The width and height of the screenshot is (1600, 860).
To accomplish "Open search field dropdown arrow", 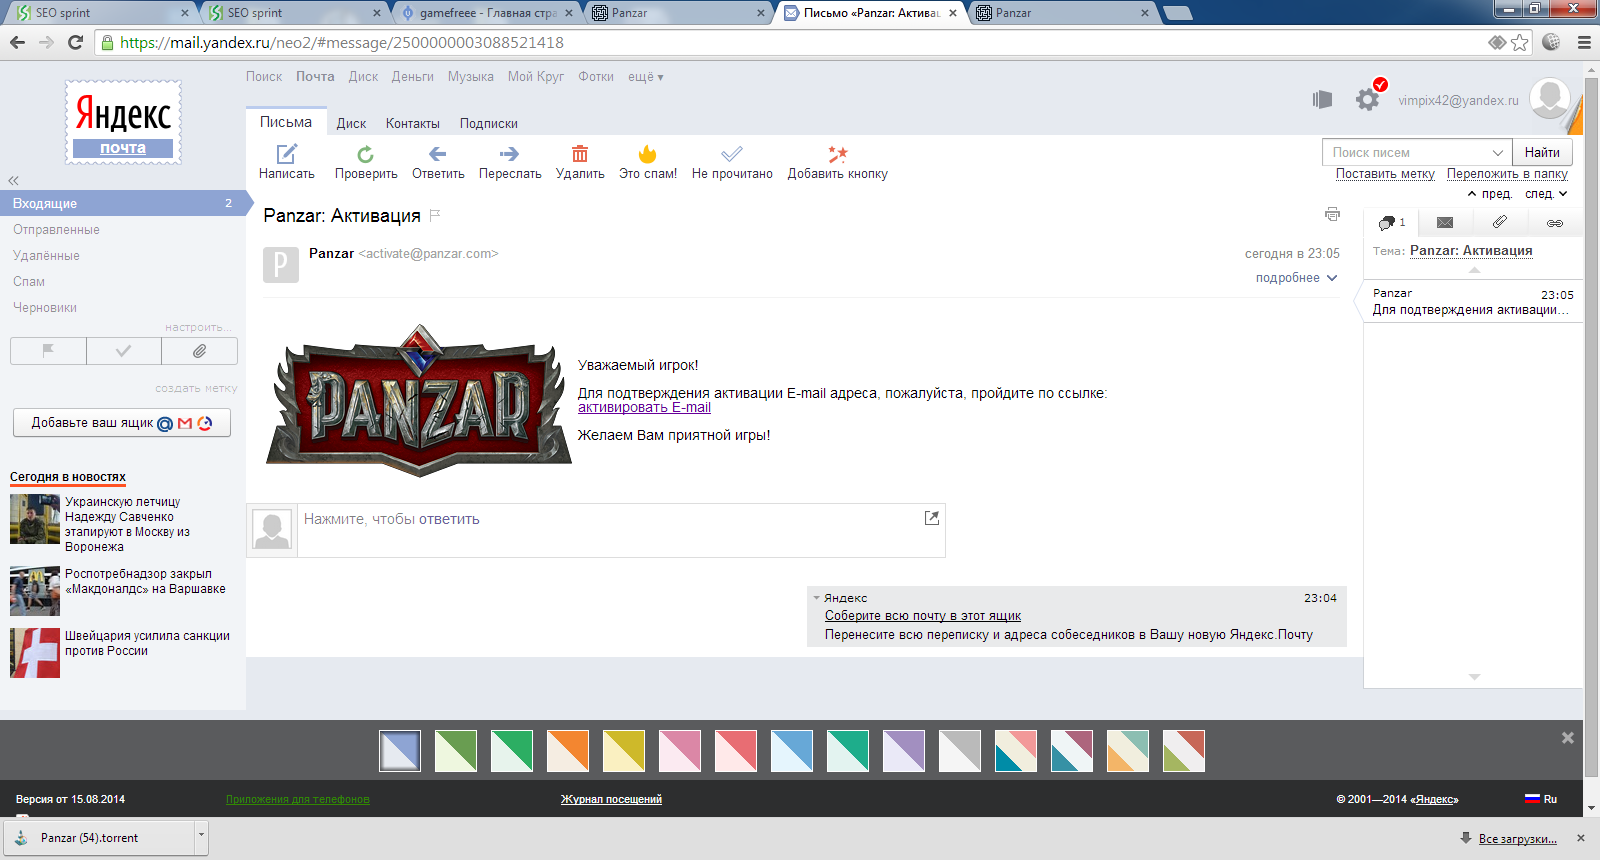I will 1497,153.
